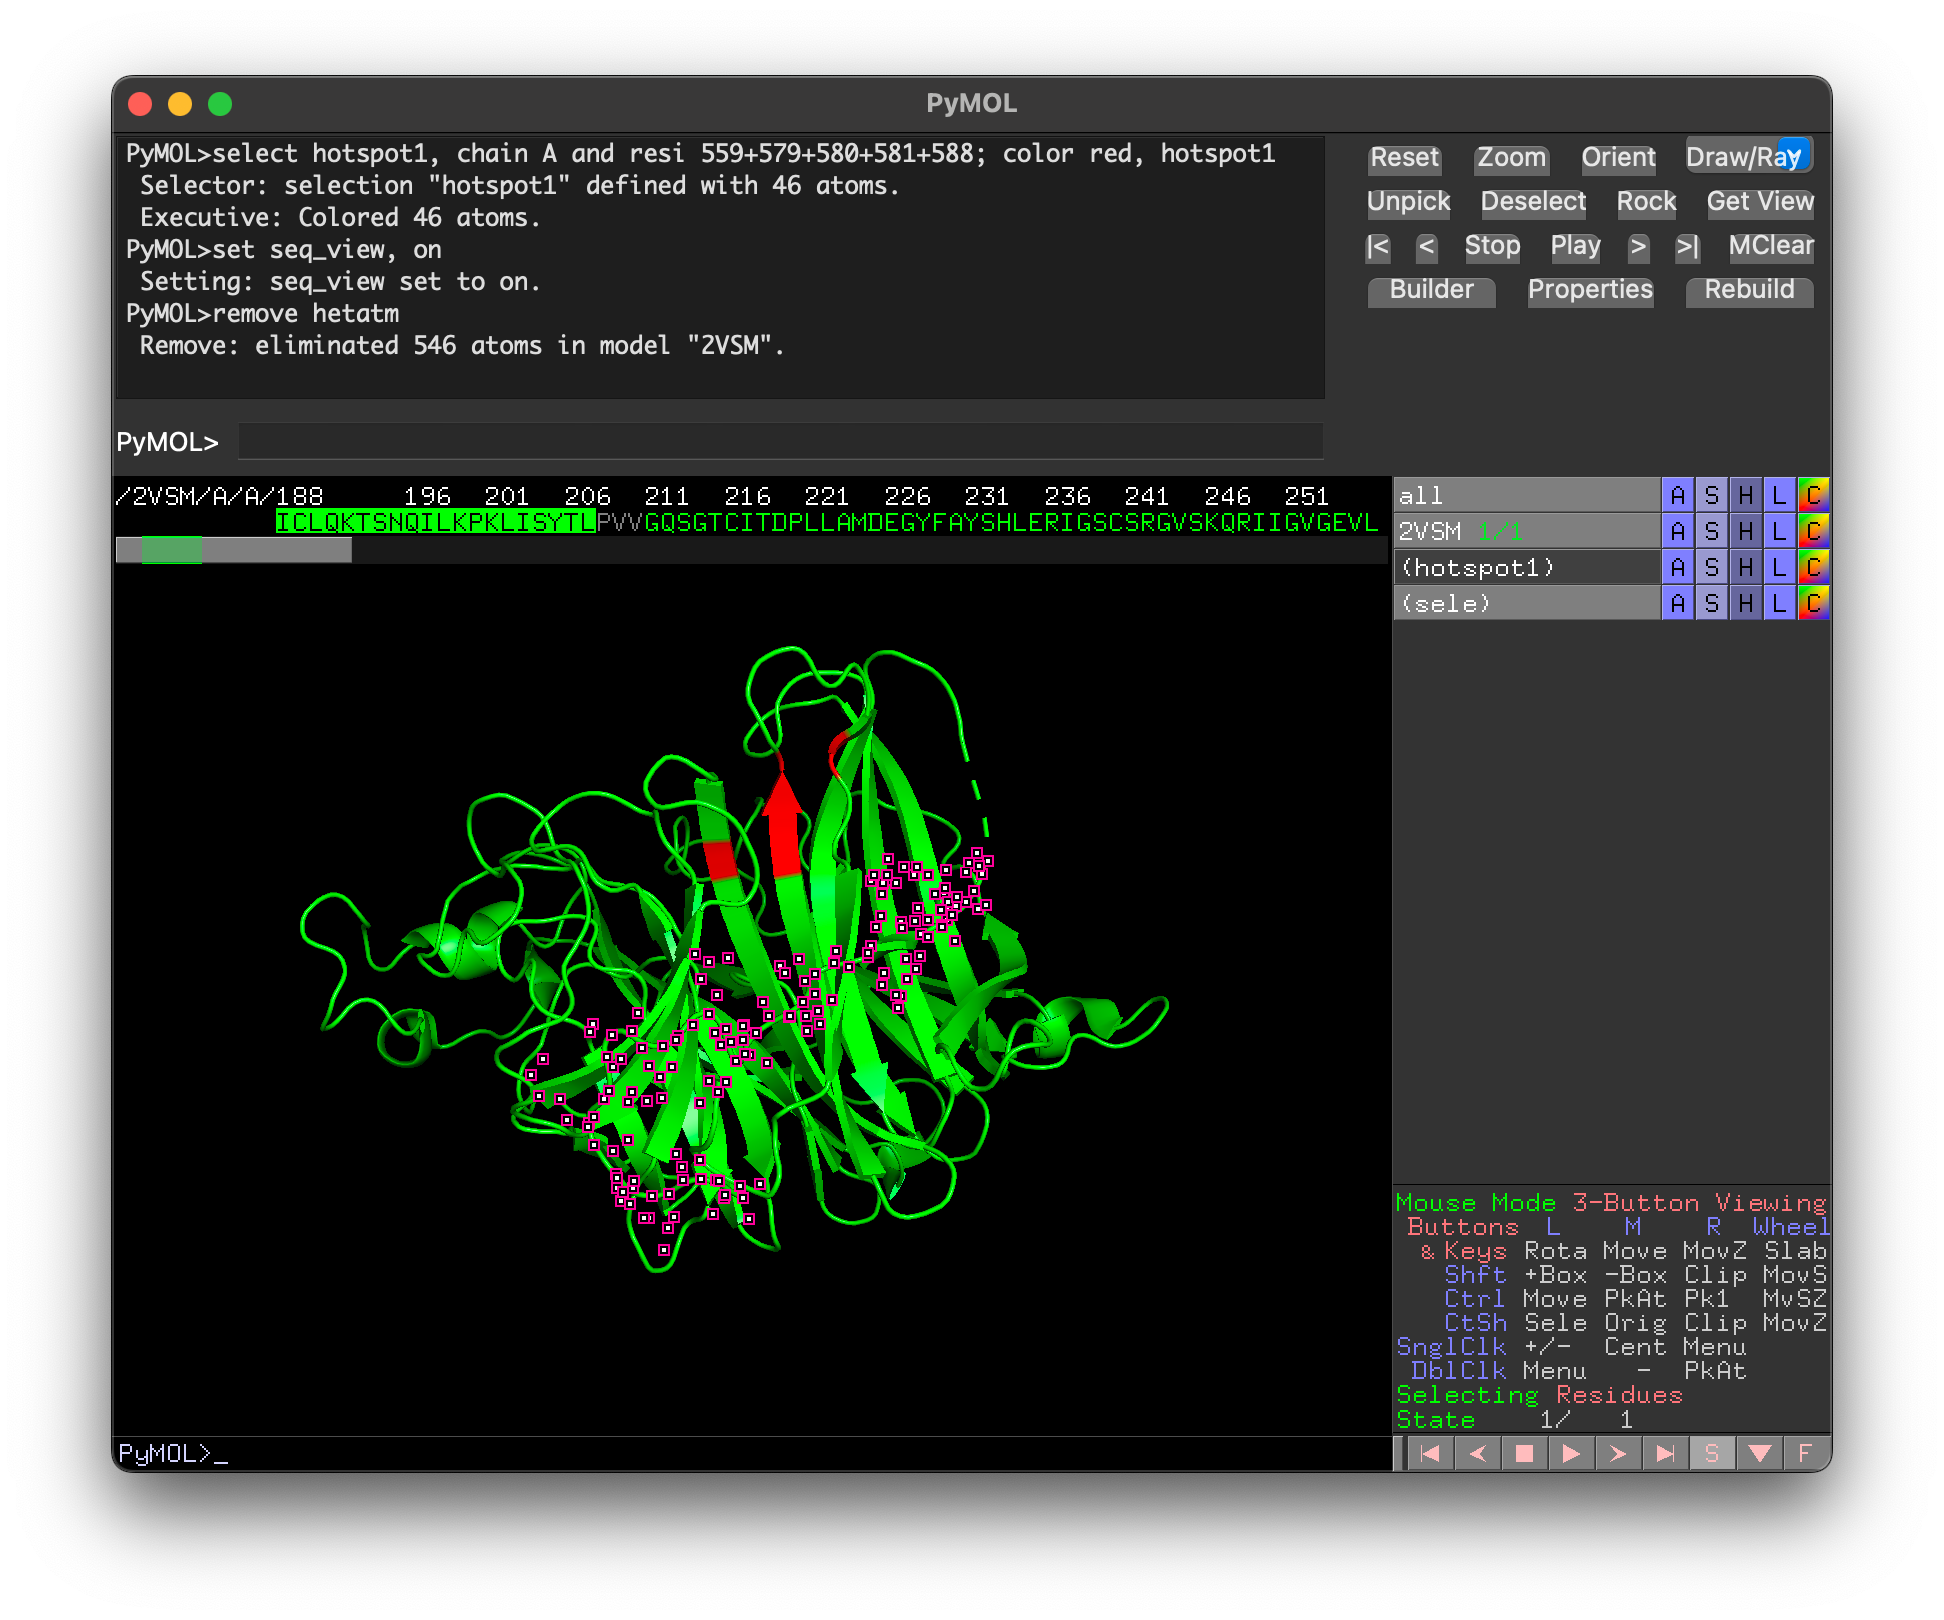The image size is (1944, 1620).
Task: Open the down-arrow icon in bottom playback bar
Action: click(1759, 1453)
